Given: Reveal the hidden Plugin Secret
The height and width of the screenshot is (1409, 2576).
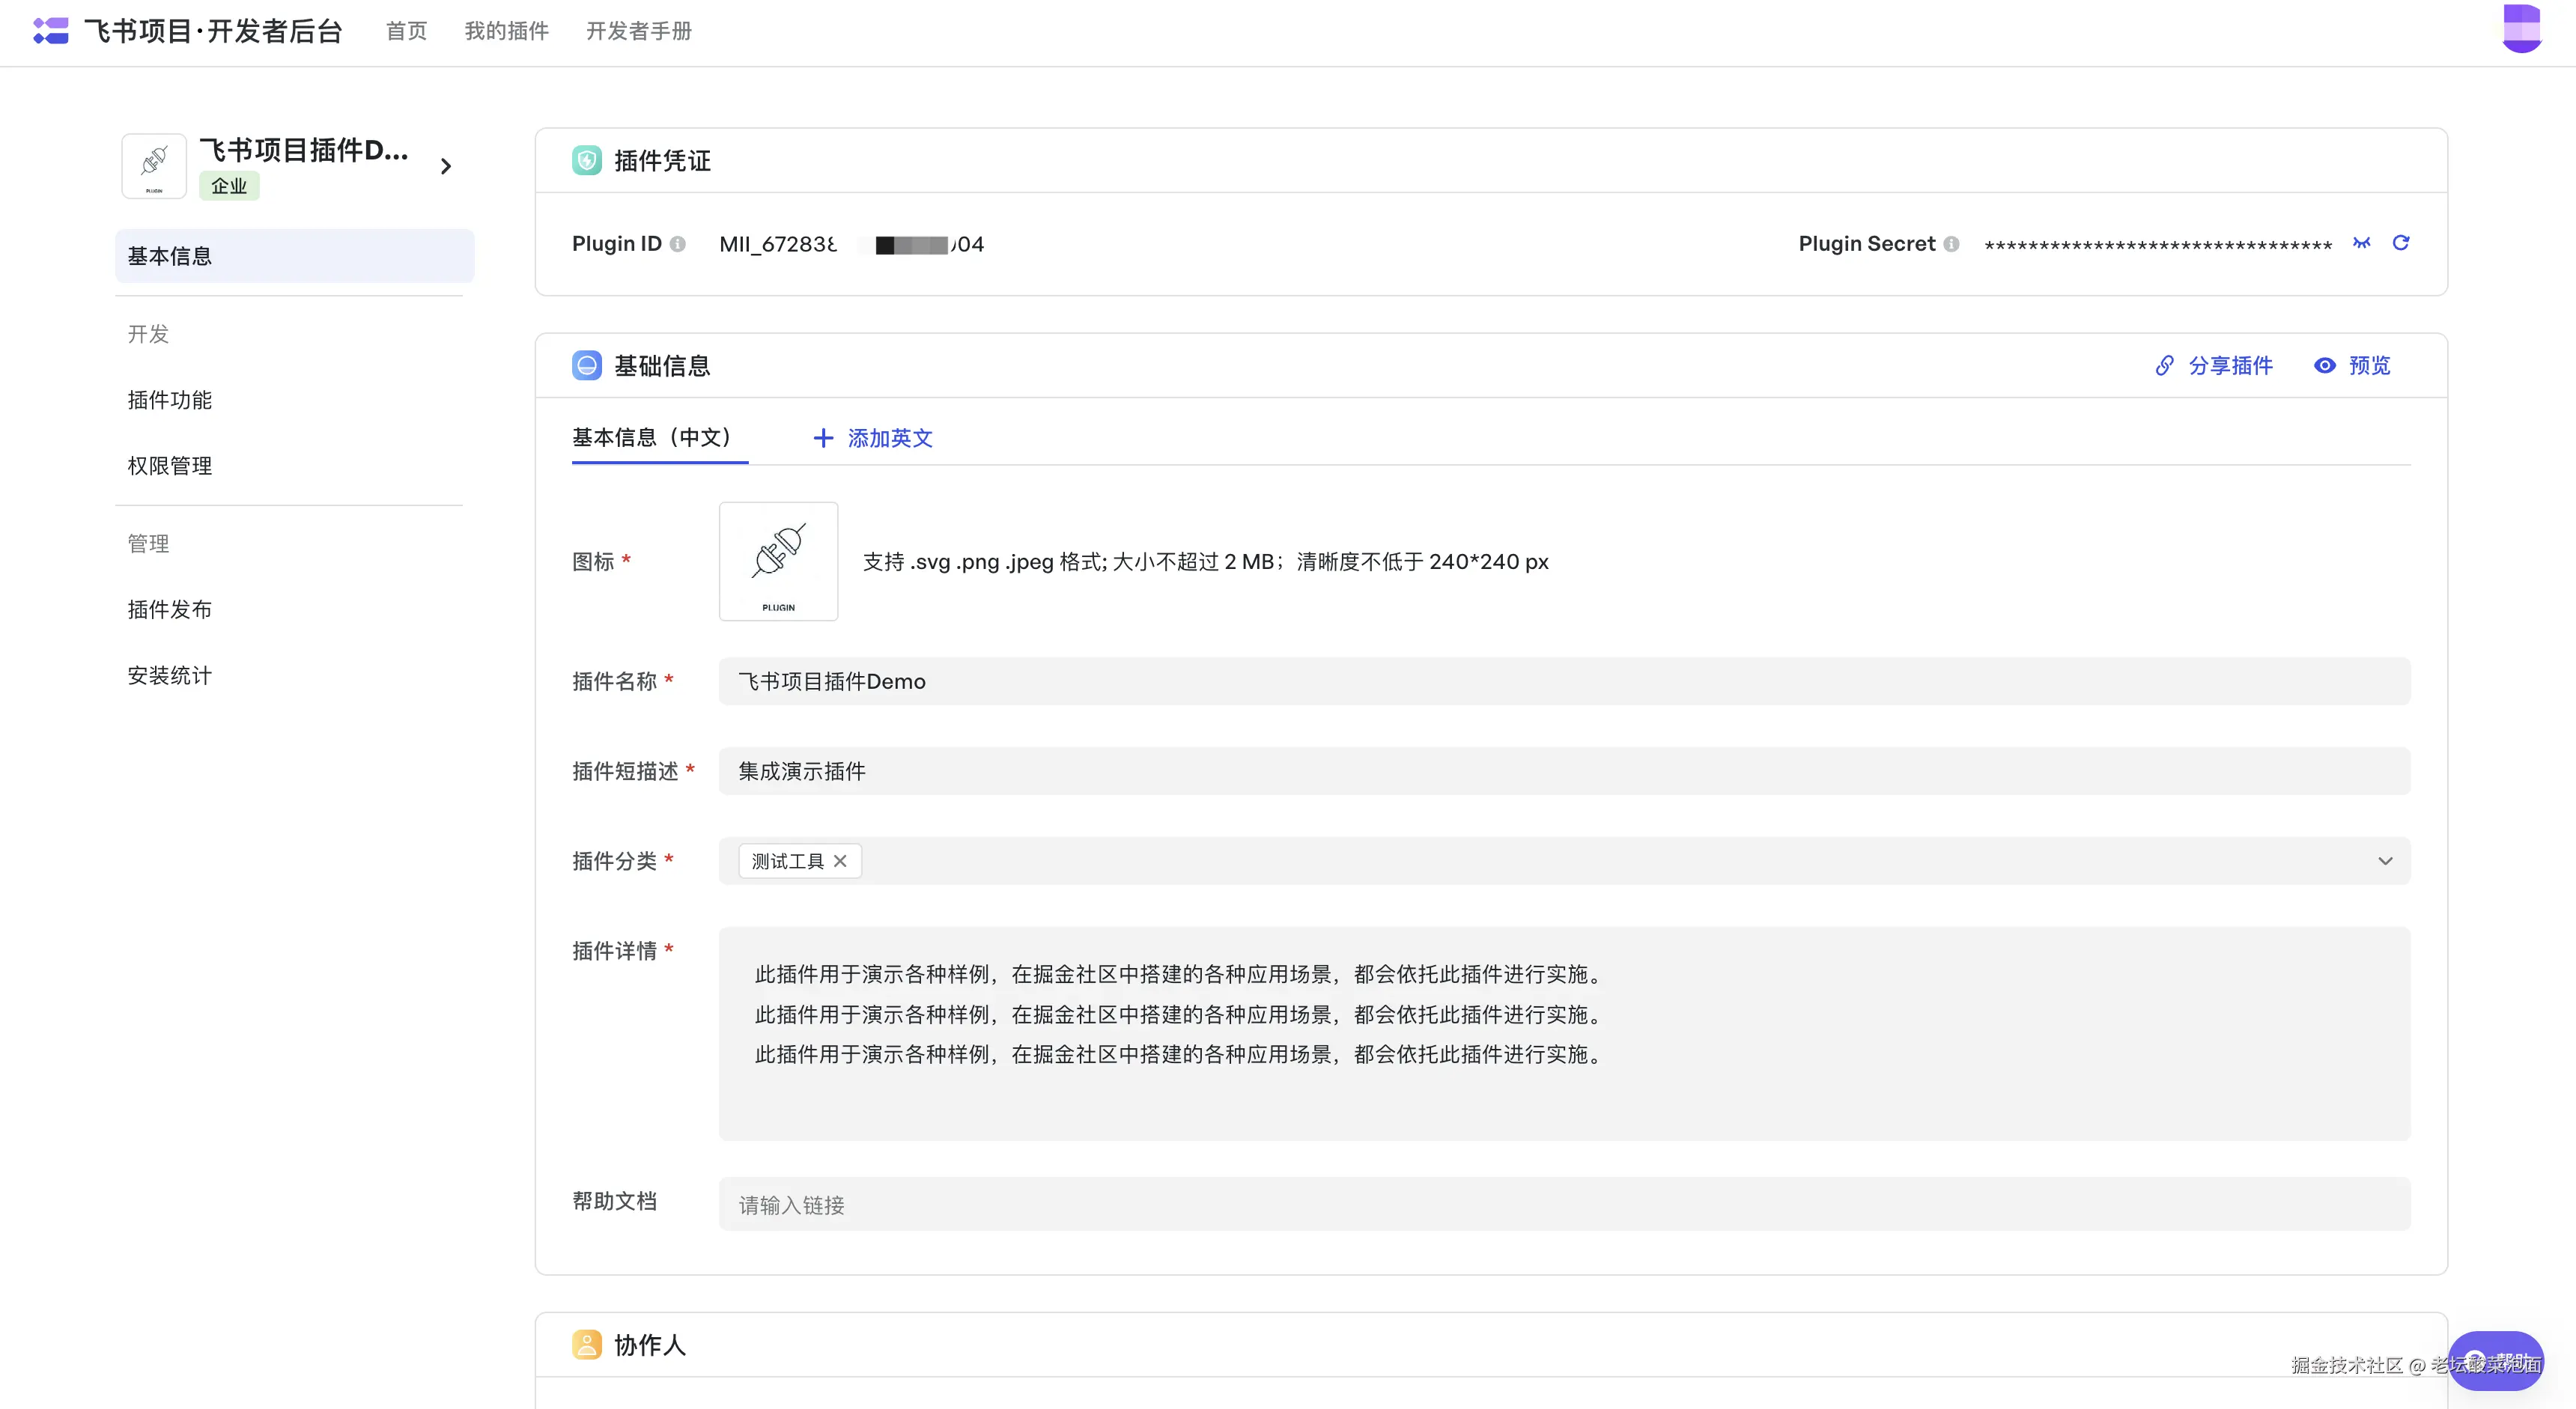Looking at the screenshot, I should [x=2361, y=243].
